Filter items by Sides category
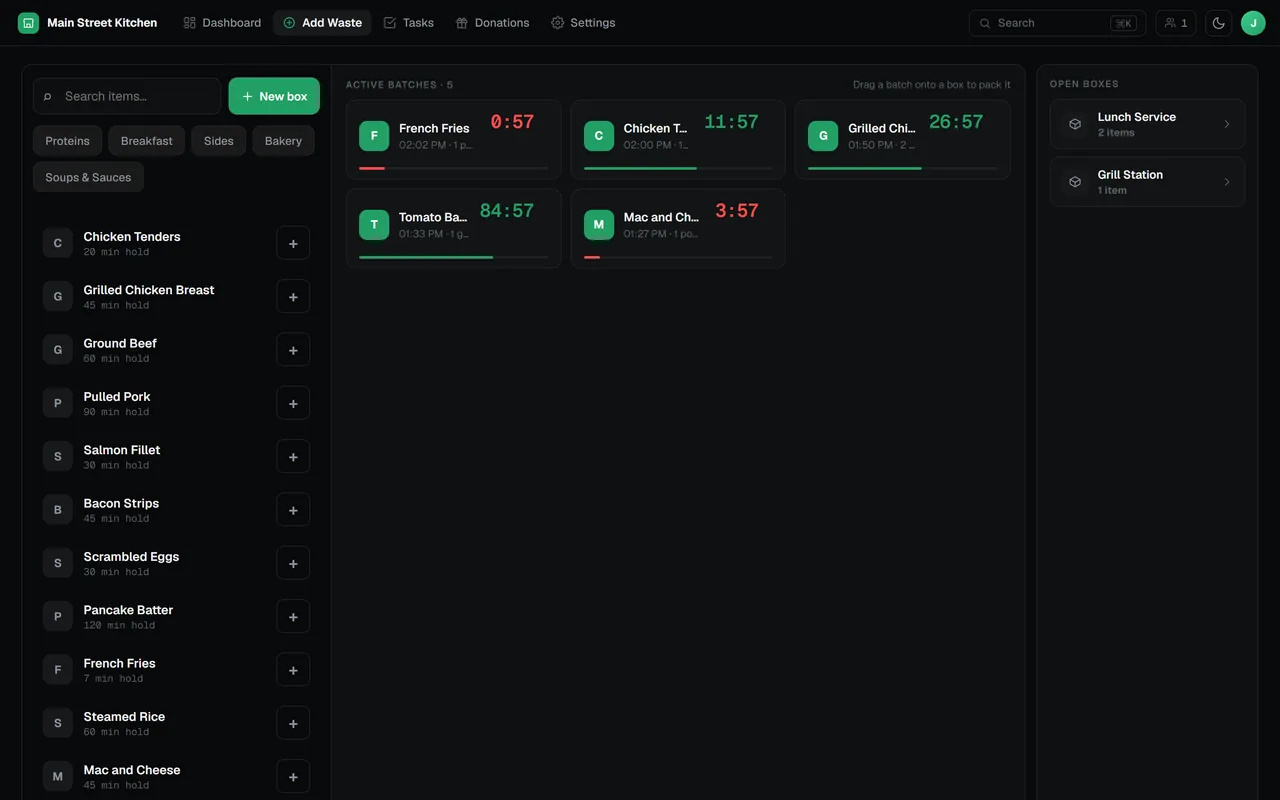This screenshot has width=1280, height=800. pyautogui.click(x=219, y=141)
